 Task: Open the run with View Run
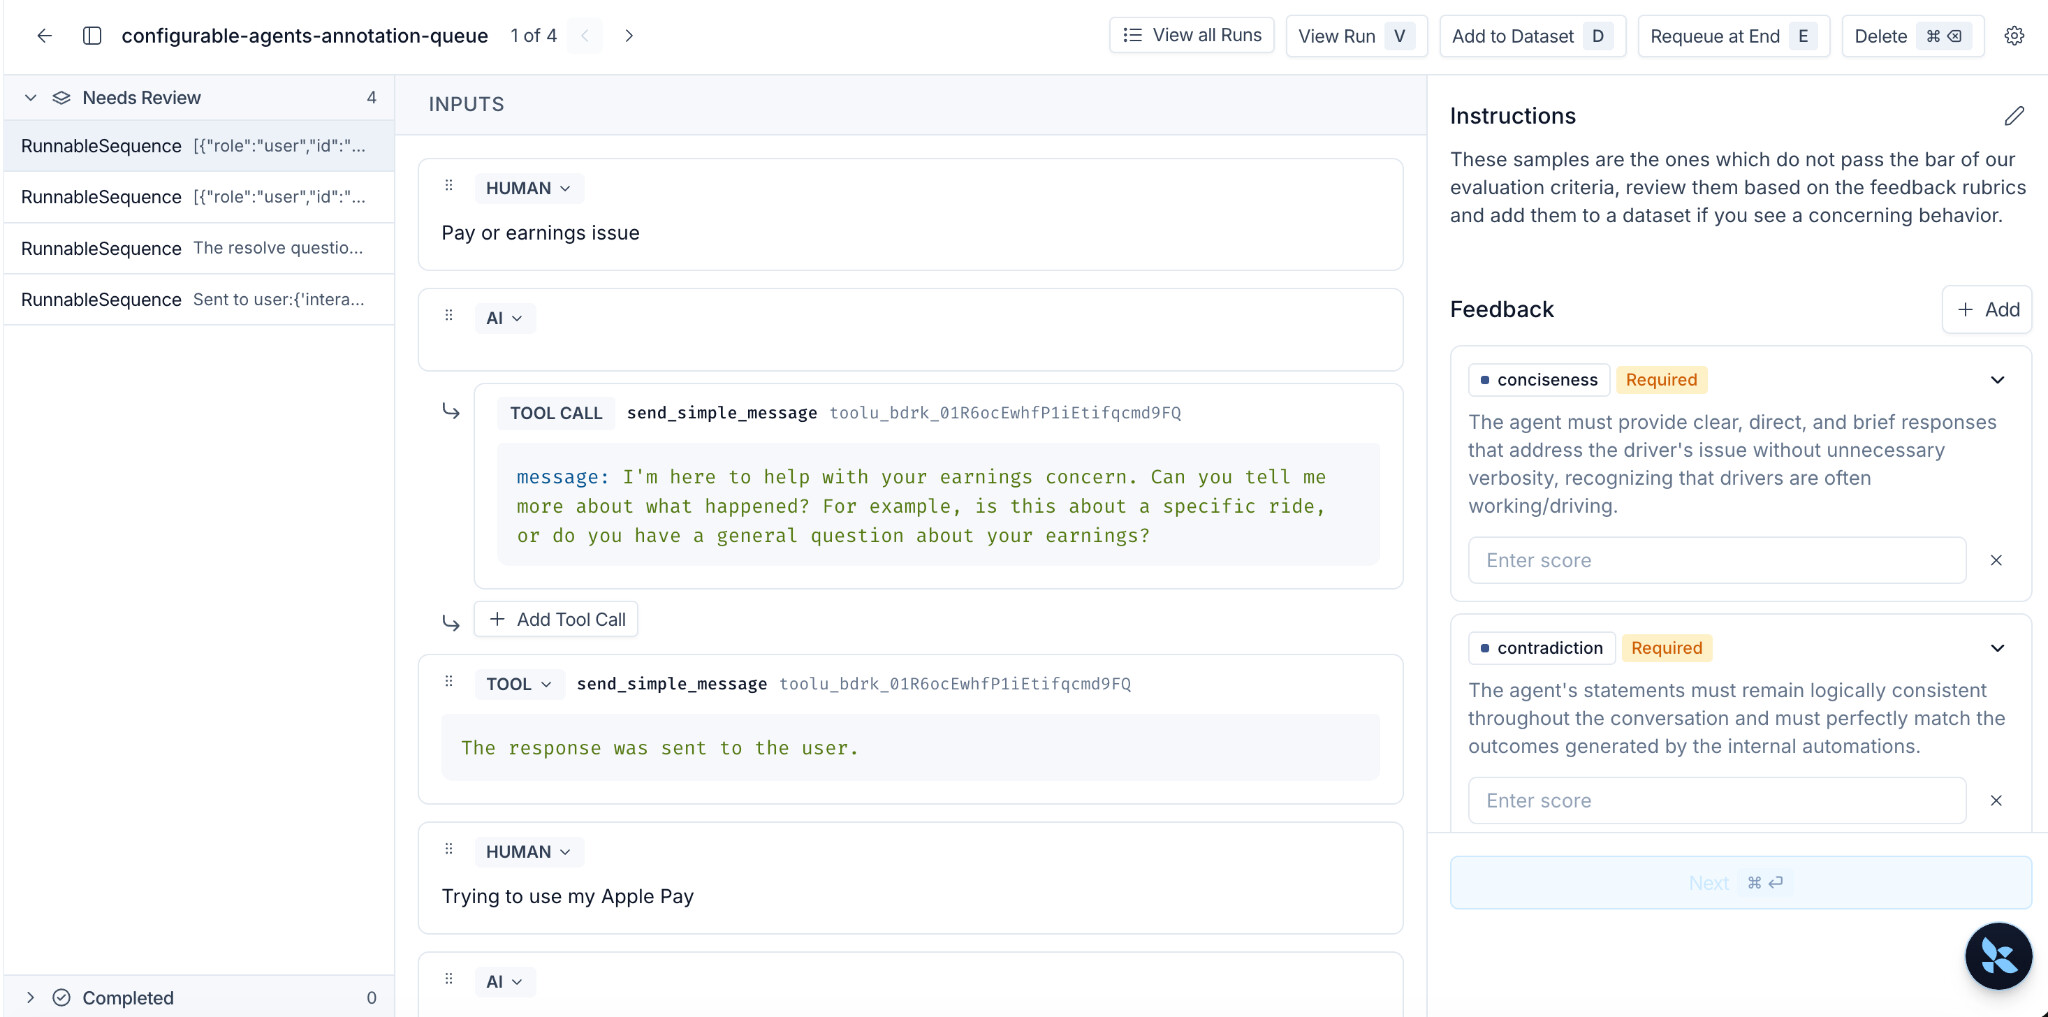[1357, 36]
